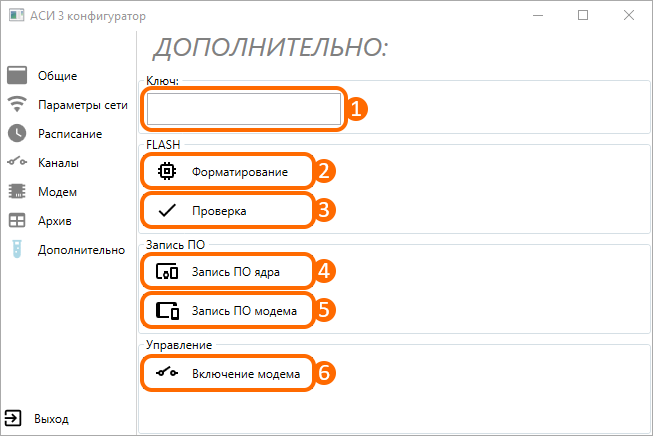The height and width of the screenshot is (436, 653).
Task: Click Запись ПО модема button
Action: pos(227,311)
